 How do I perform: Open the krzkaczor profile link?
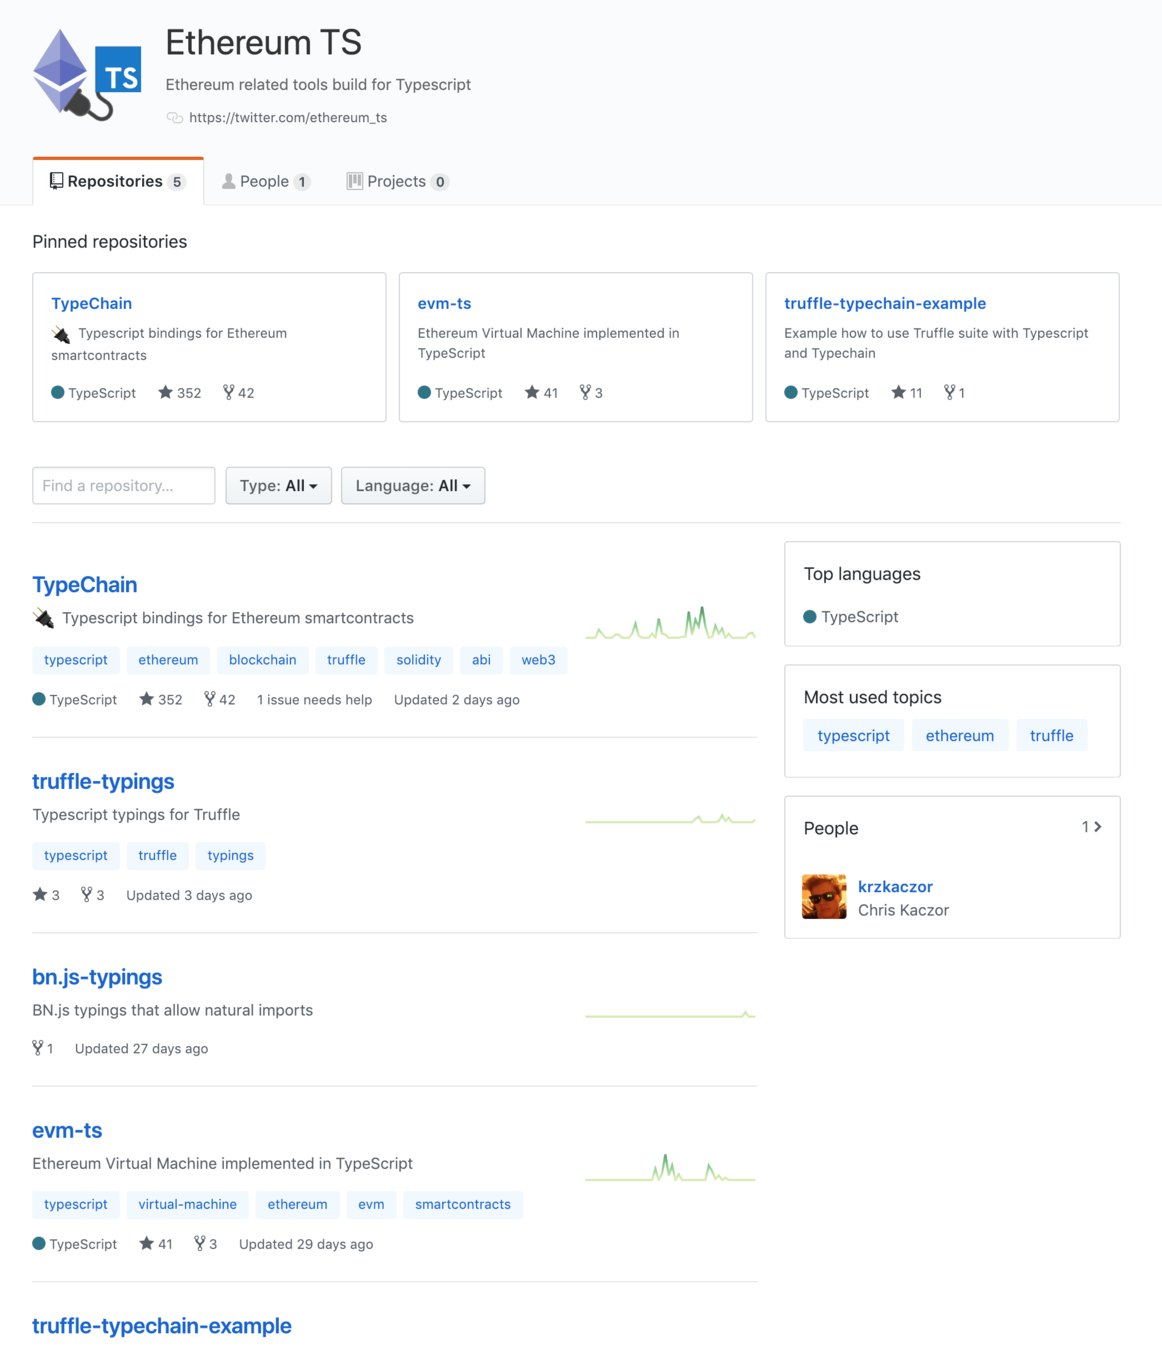[895, 887]
